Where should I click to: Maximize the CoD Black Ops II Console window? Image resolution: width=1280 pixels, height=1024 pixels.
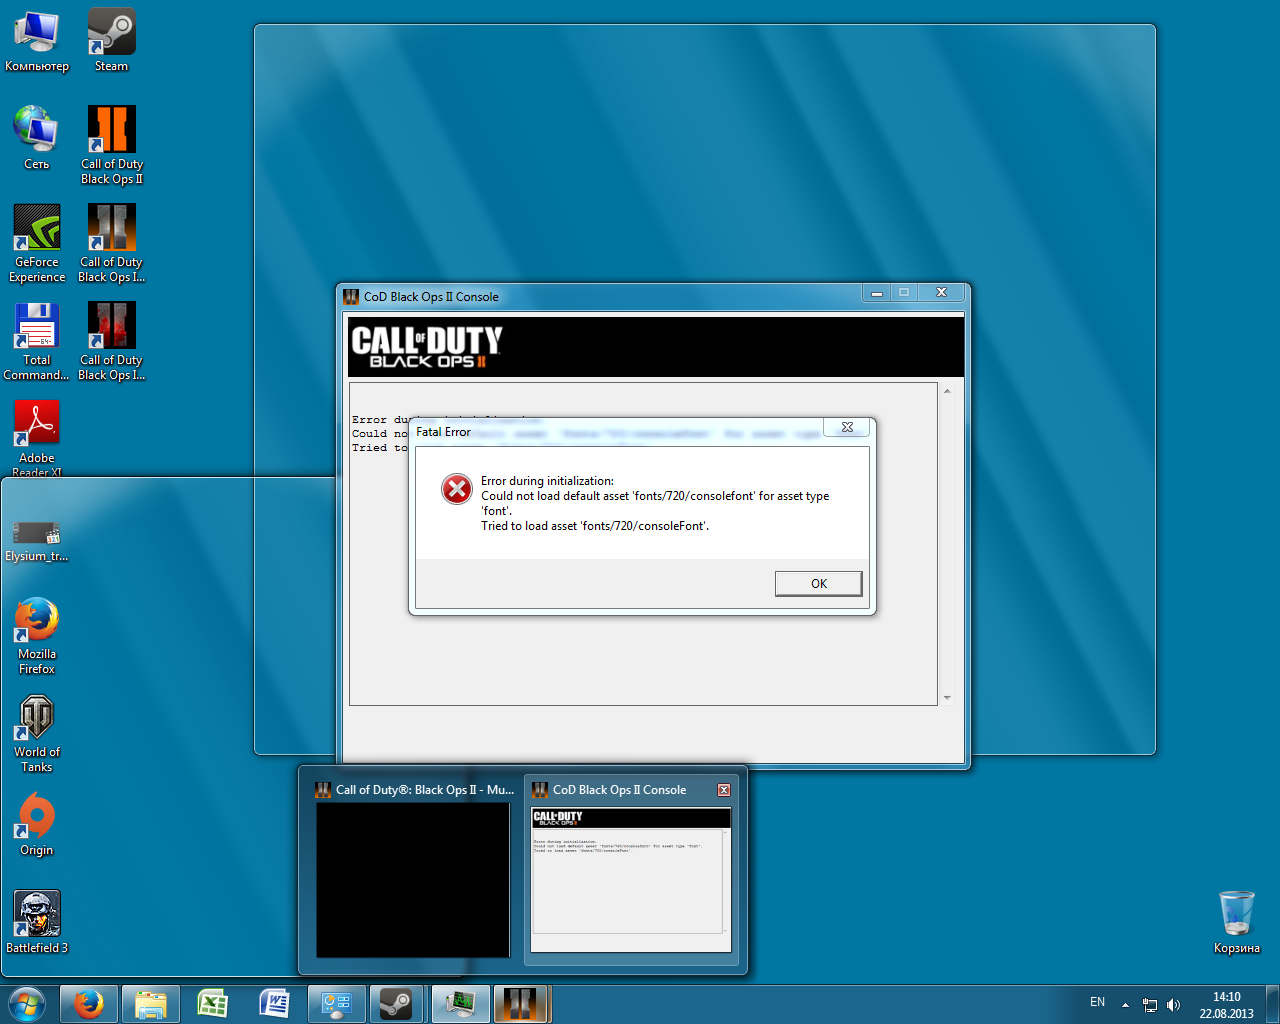tap(904, 293)
